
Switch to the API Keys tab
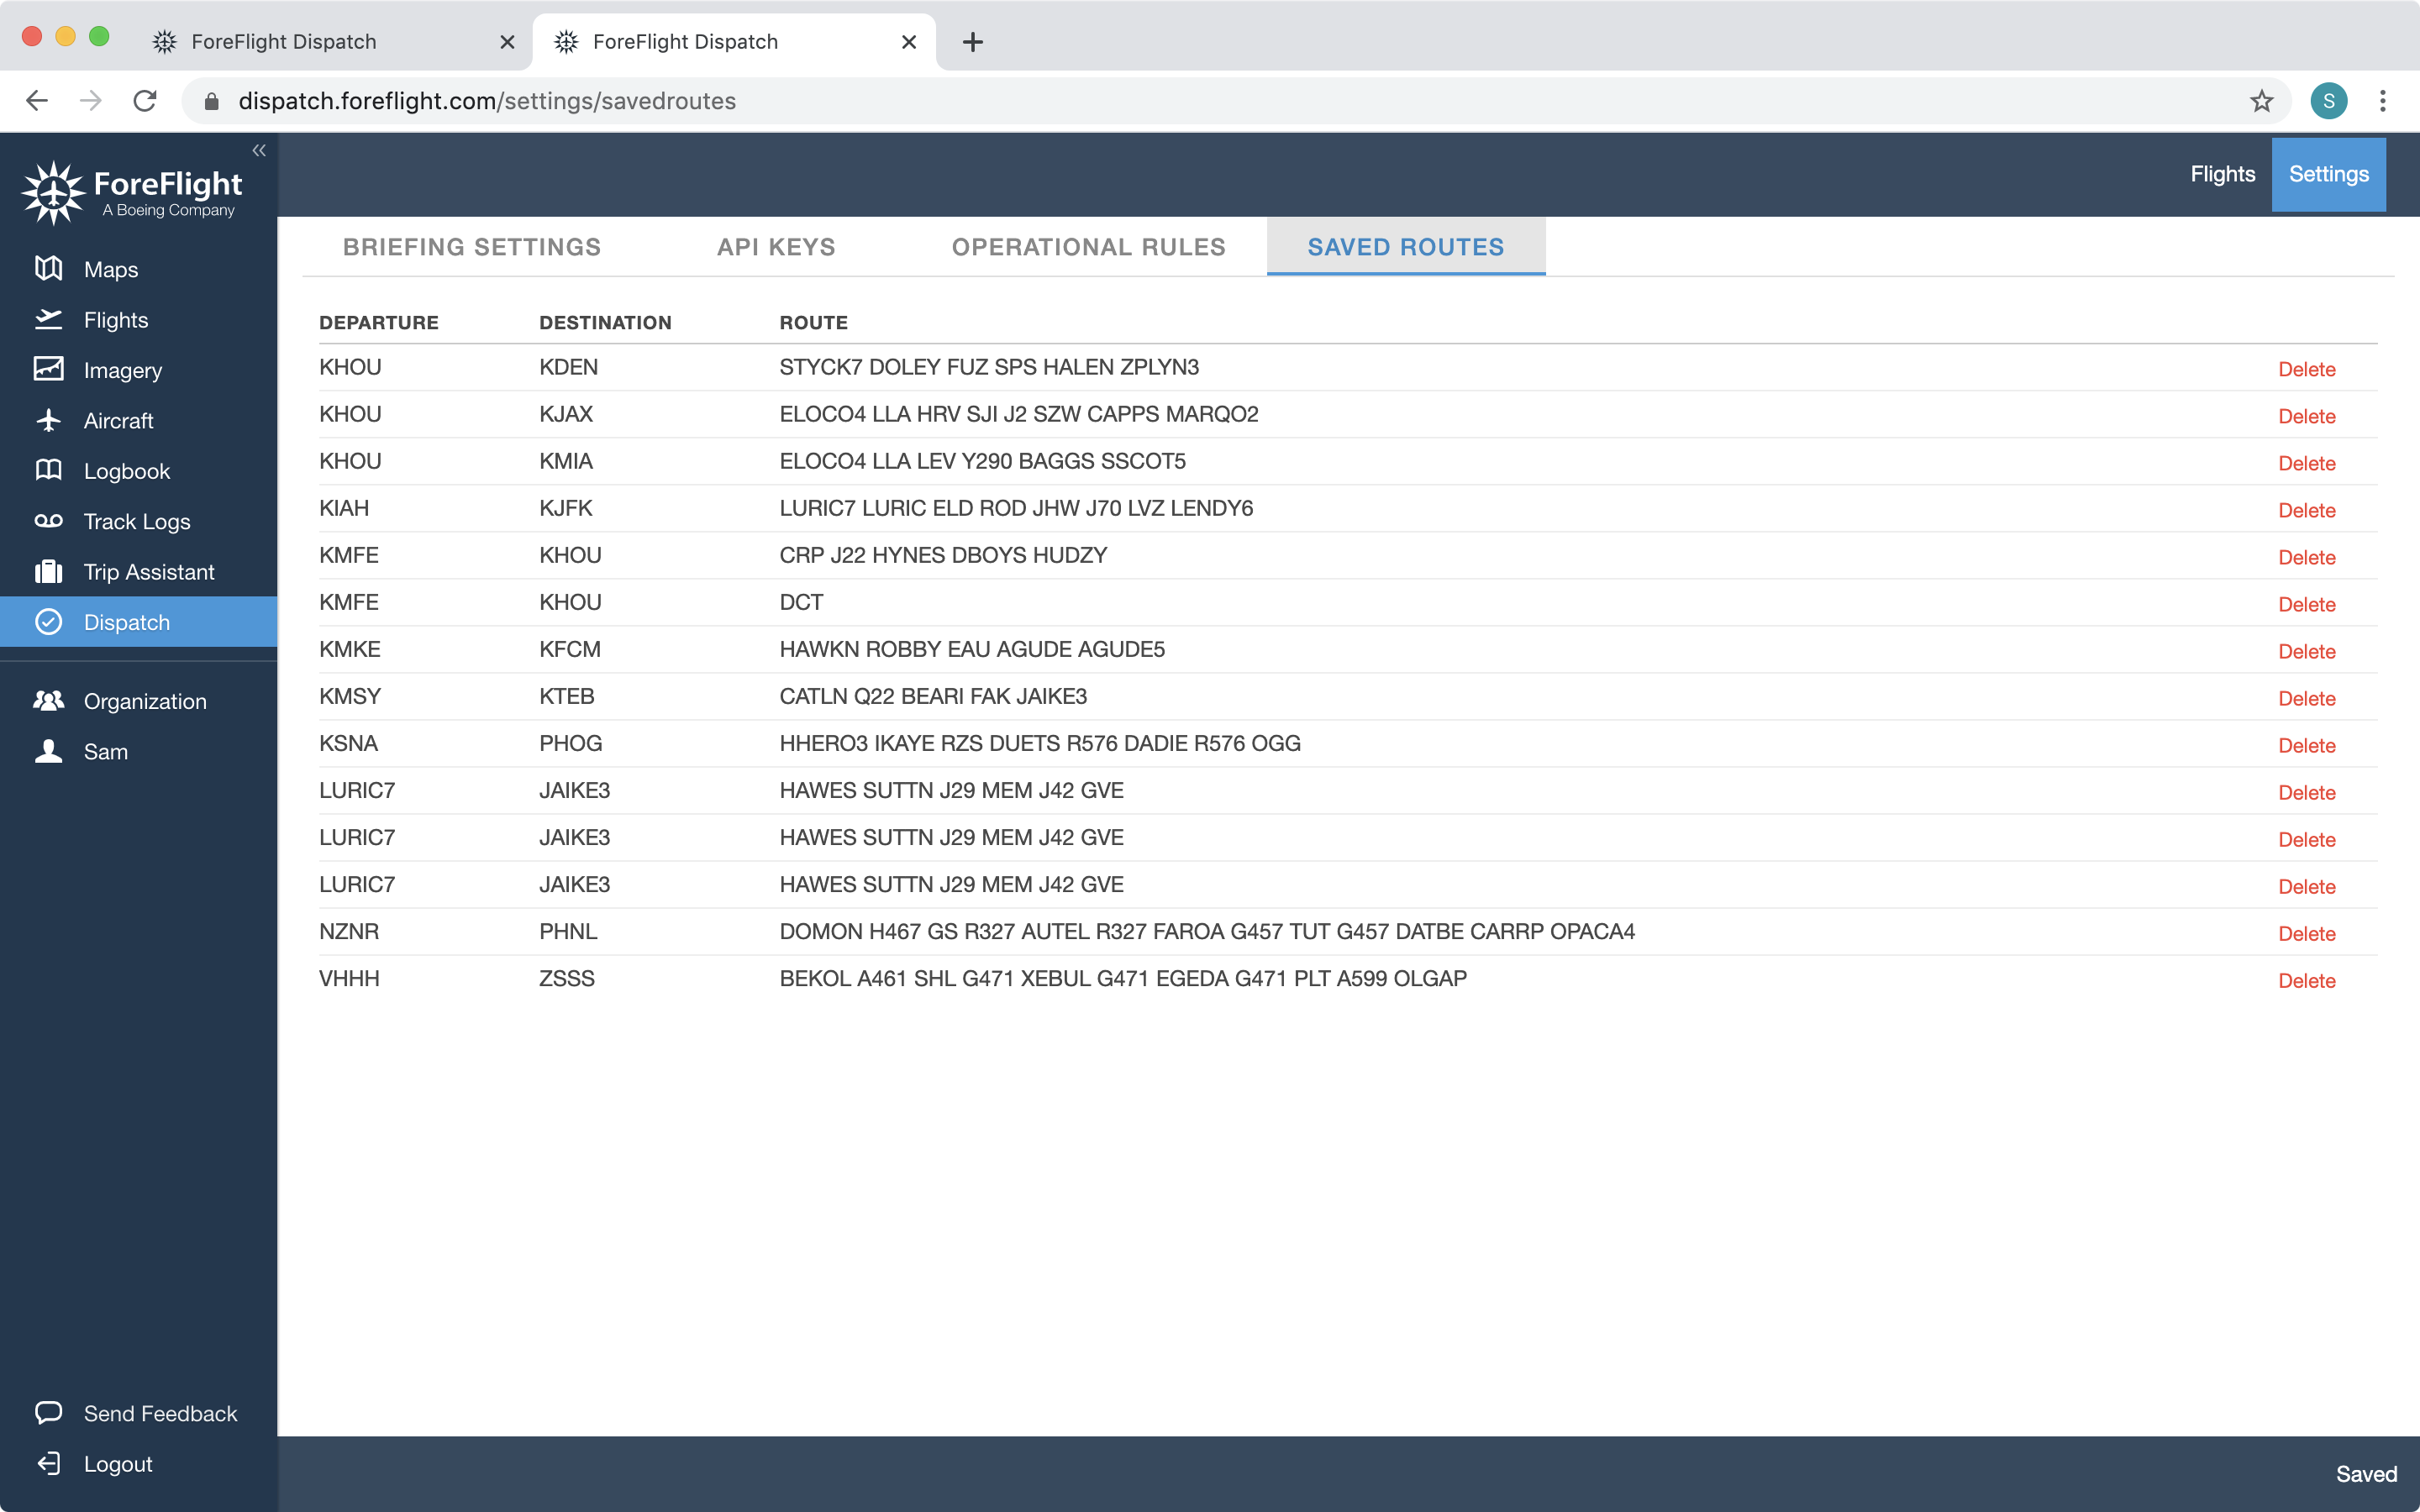click(x=775, y=247)
